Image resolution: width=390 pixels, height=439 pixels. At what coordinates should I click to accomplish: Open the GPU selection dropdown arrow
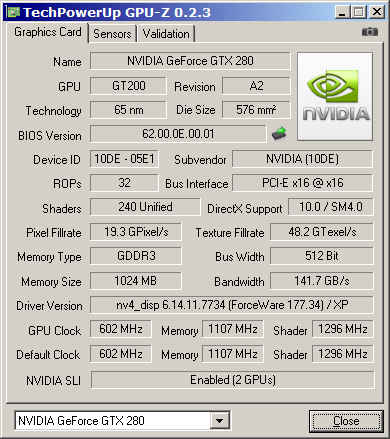pyautogui.click(x=220, y=421)
